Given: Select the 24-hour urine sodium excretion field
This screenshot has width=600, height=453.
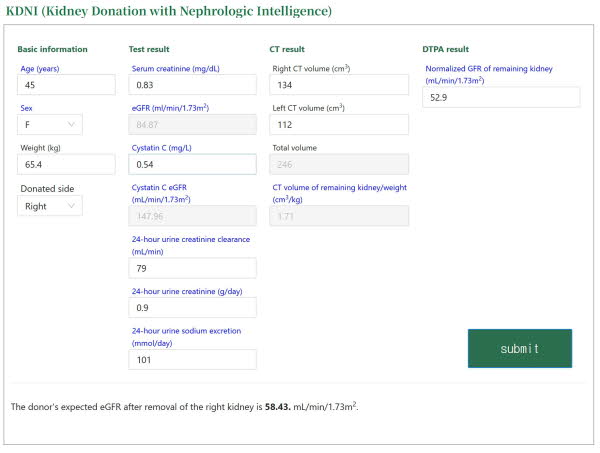Looking at the screenshot, I should click(192, 359).
